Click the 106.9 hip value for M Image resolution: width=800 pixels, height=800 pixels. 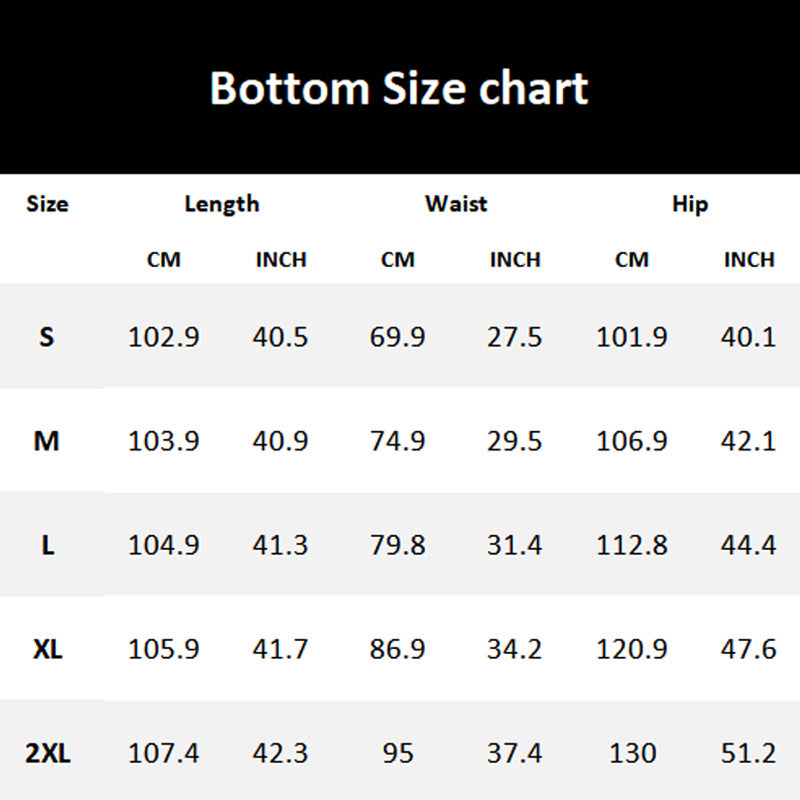[632, 441]
